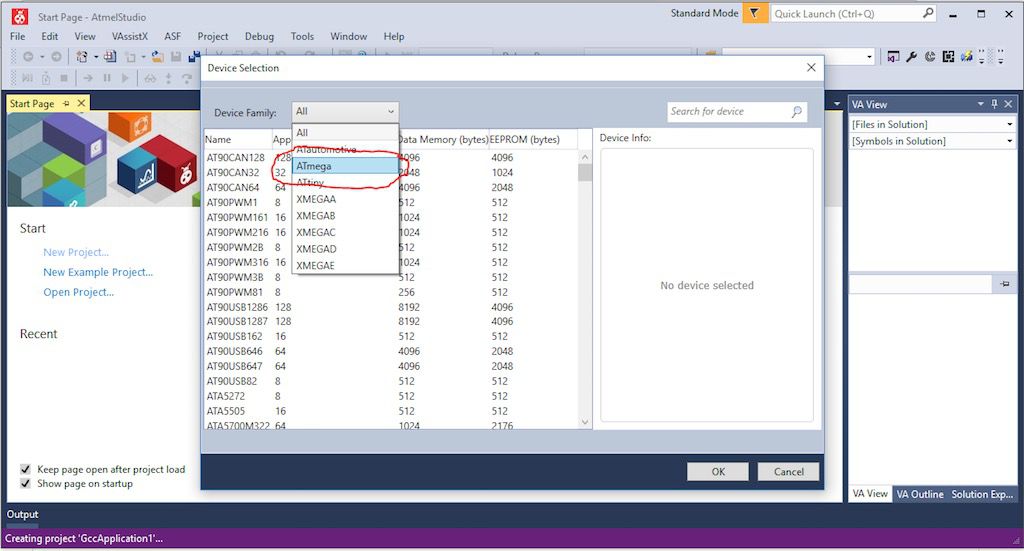This screenshot has width=1024, height=551.
Task: Click the Start Debugging and Break icon
Action: (27, 78)
